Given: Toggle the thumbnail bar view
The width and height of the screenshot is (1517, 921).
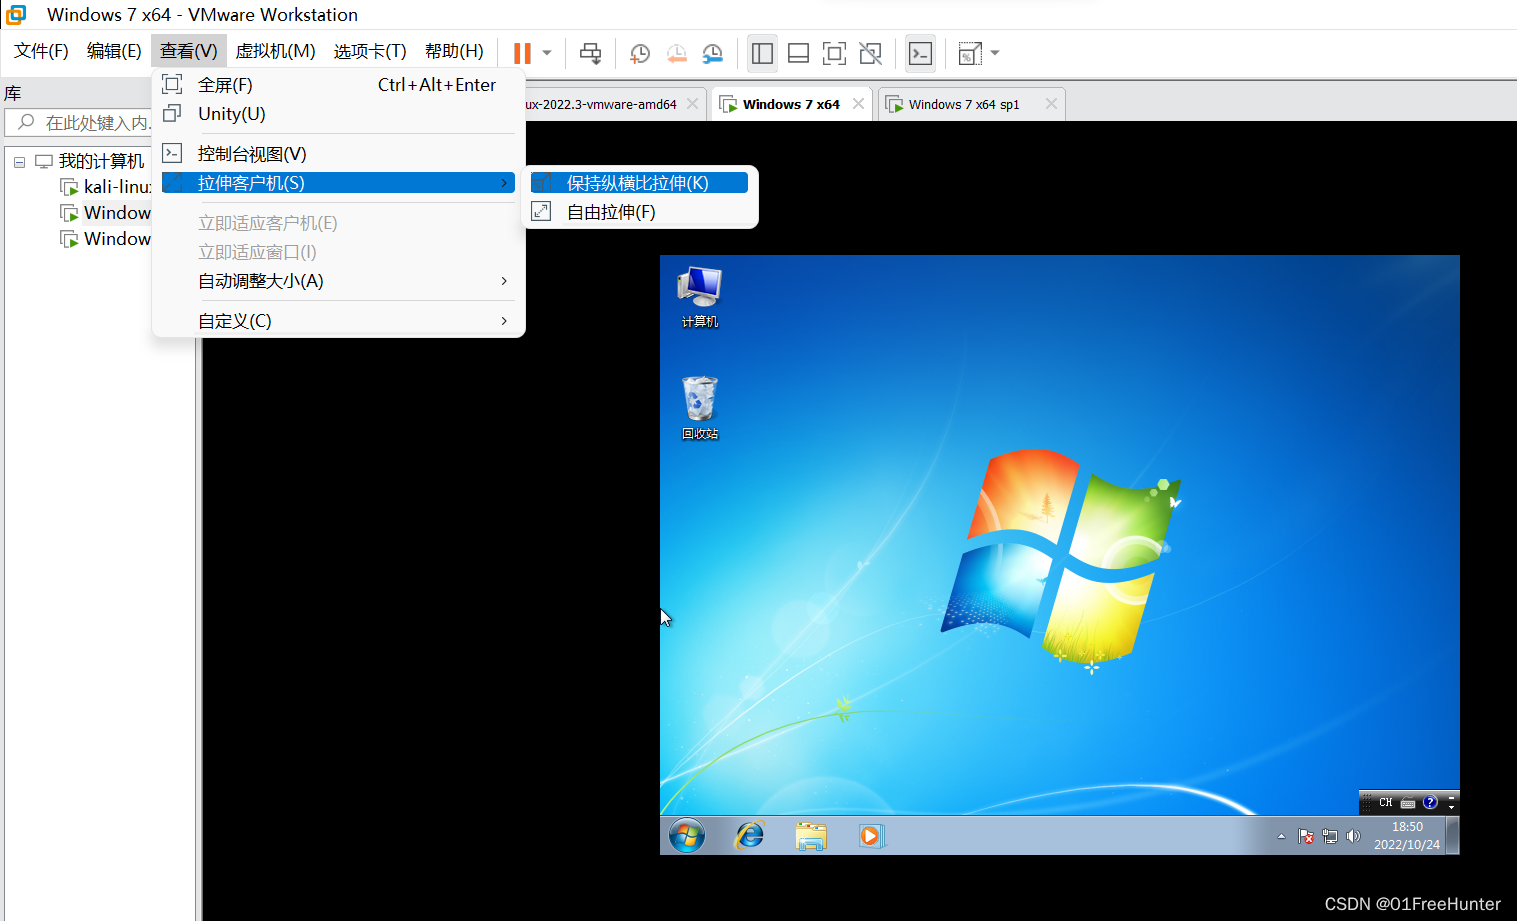Looking at the screenshot, I should (x=798, y=52).
